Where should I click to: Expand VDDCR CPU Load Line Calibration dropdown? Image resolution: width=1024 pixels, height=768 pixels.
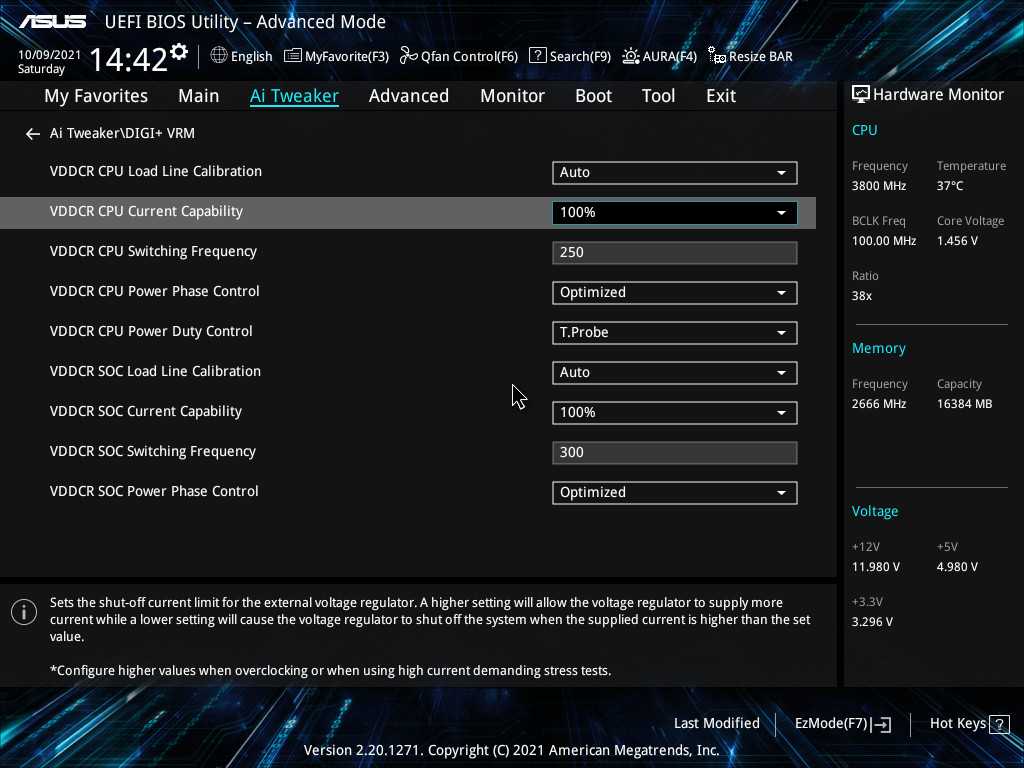click(674, 173)
